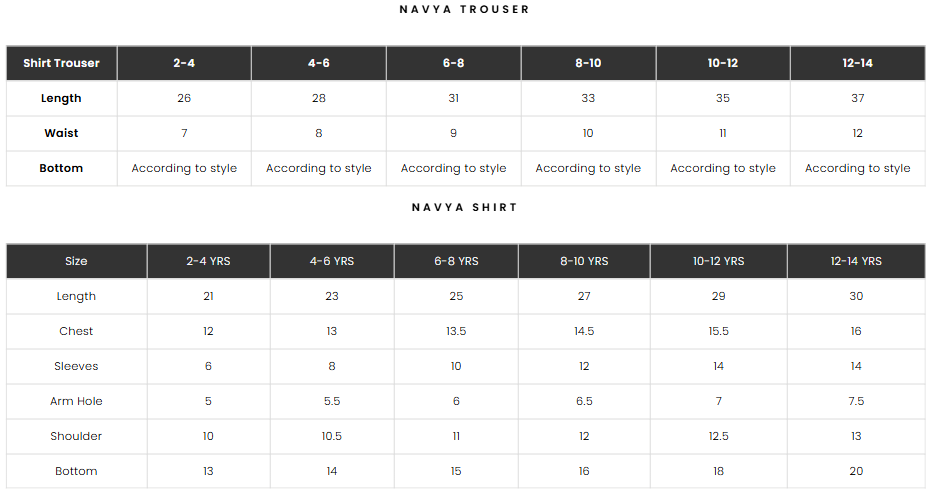The width and height of the screenshot is (934, 498).
Task: Click the shirt Size header cell
Action: [76, 261]
